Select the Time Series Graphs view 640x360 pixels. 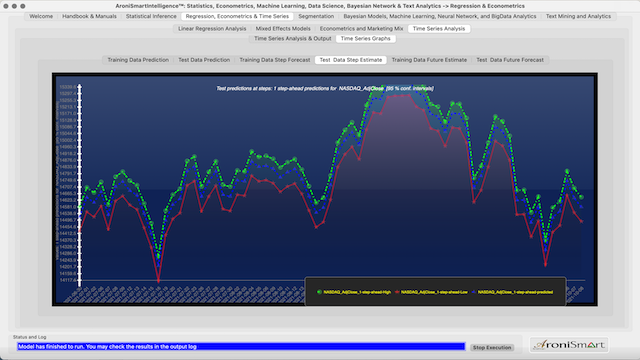tap(365, 38)
